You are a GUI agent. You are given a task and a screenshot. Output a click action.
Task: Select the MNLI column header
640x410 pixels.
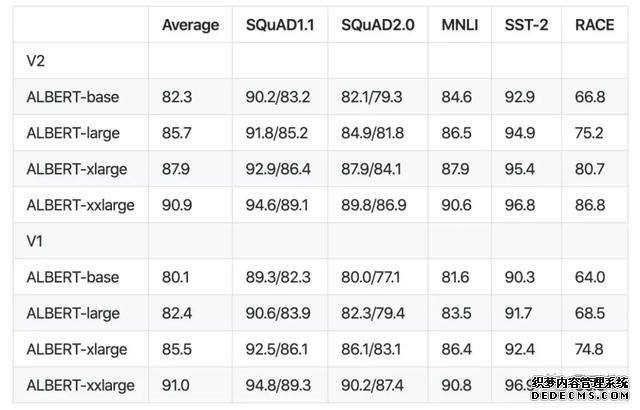click(x=460, y=25)
